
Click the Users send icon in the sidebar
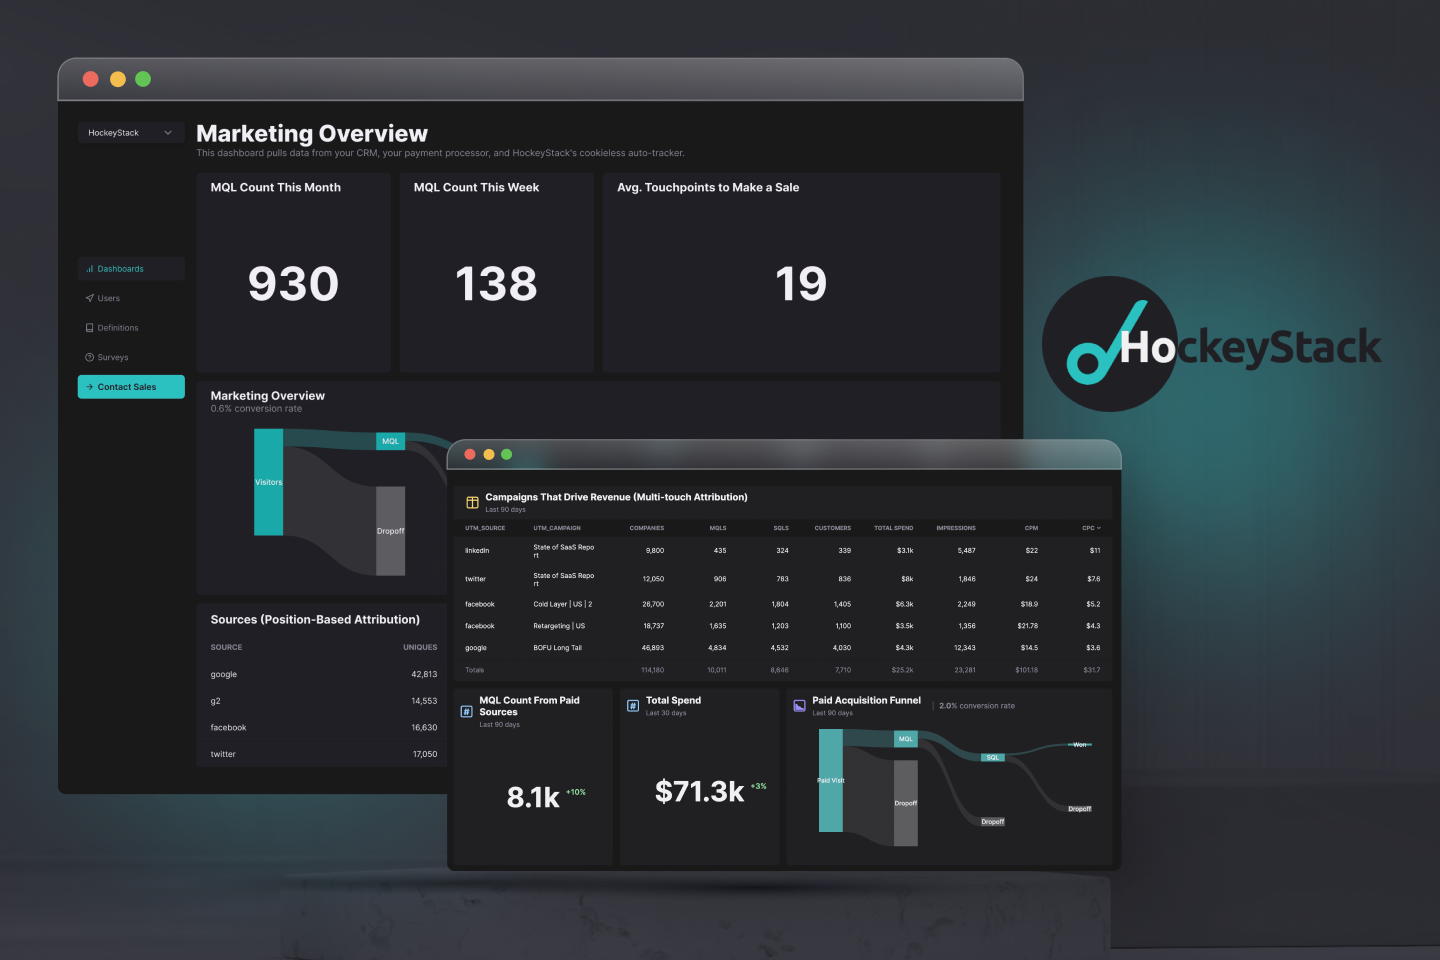[89, 298]
